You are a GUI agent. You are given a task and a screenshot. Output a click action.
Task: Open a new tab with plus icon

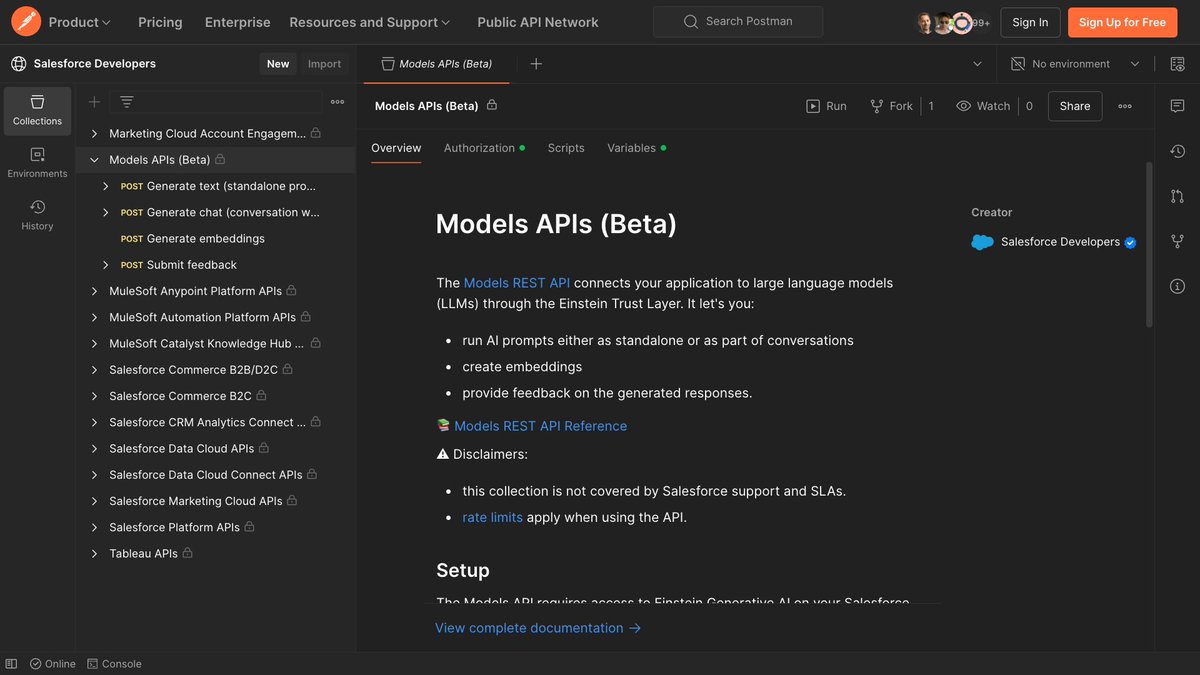[536, 64]
